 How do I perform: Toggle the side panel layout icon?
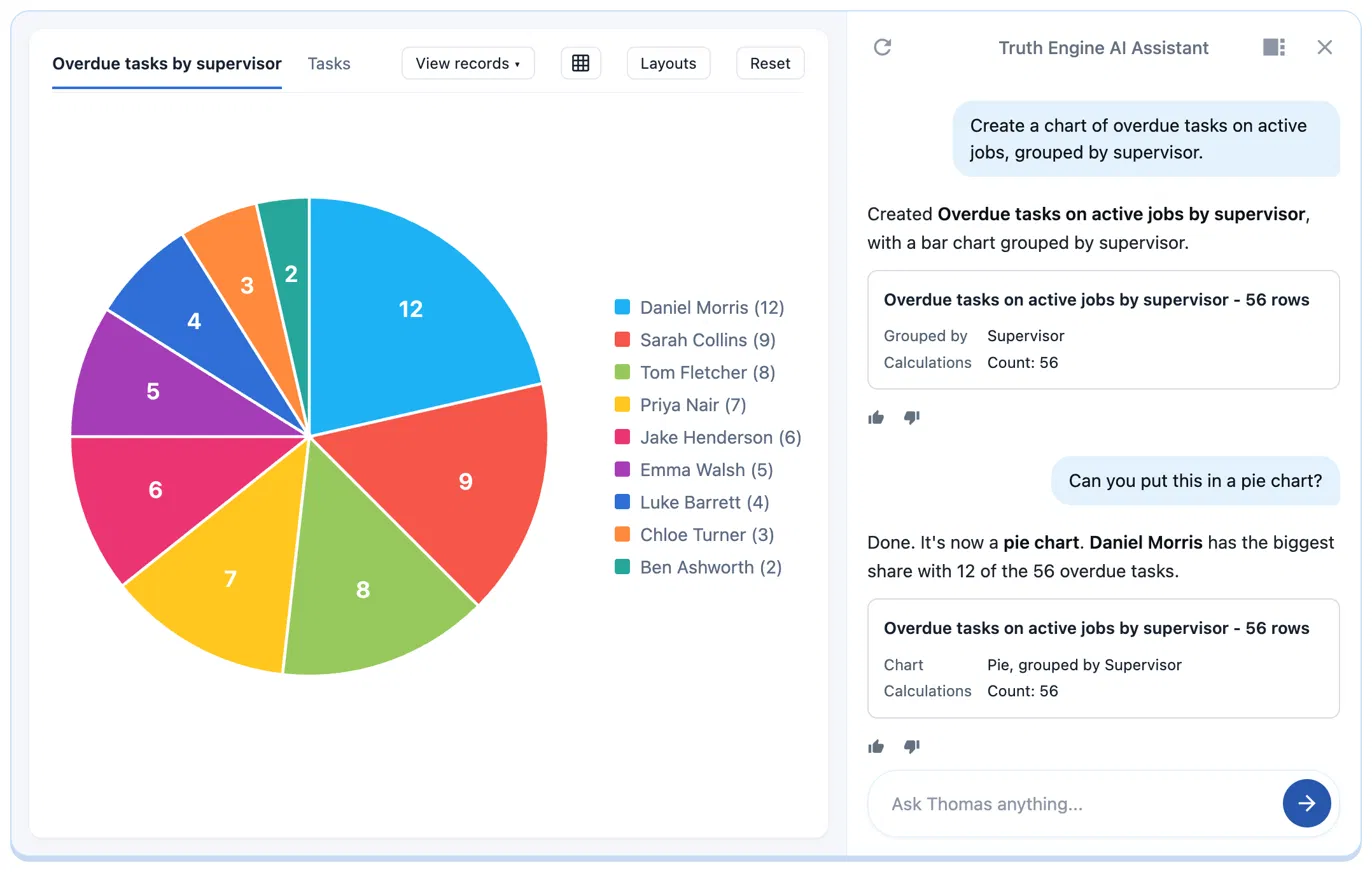pyautogui.click(x=1274, y=47)
